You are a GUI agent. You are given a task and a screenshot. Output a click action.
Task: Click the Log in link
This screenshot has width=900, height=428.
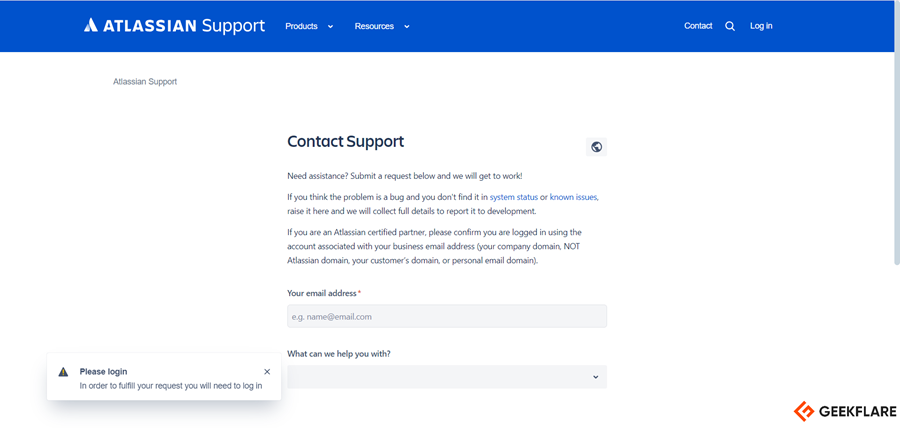point(761,26)
